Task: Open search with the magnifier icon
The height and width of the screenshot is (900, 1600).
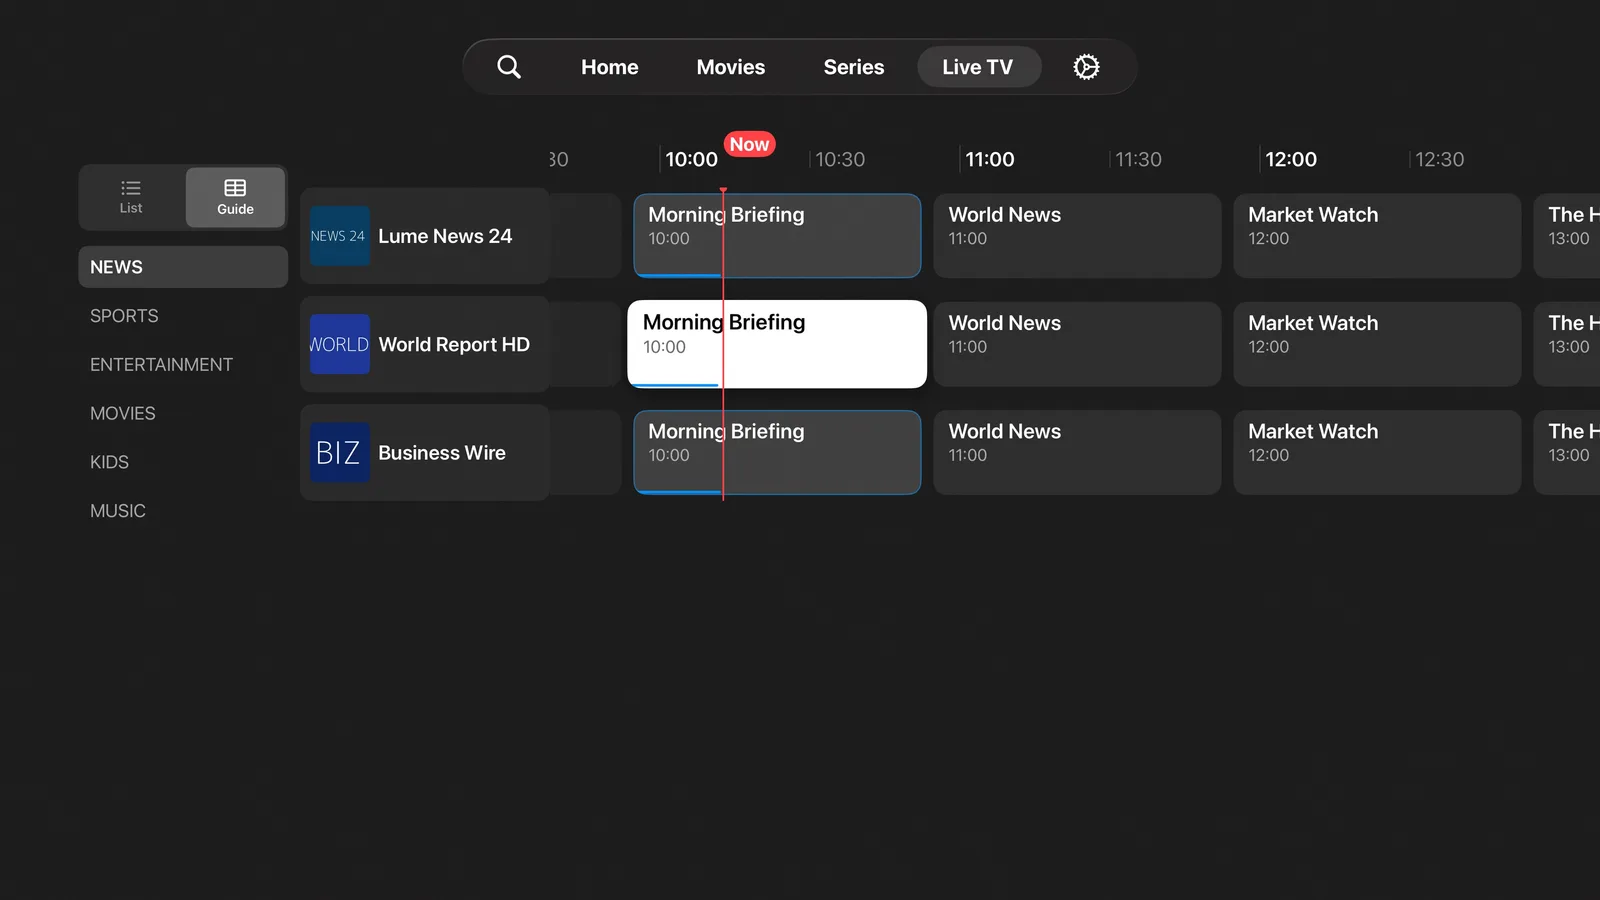Action: pos(509,67)
